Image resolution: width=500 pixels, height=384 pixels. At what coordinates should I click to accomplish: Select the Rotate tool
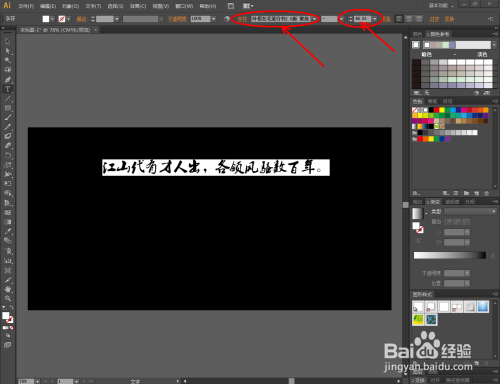pos(8,155)
